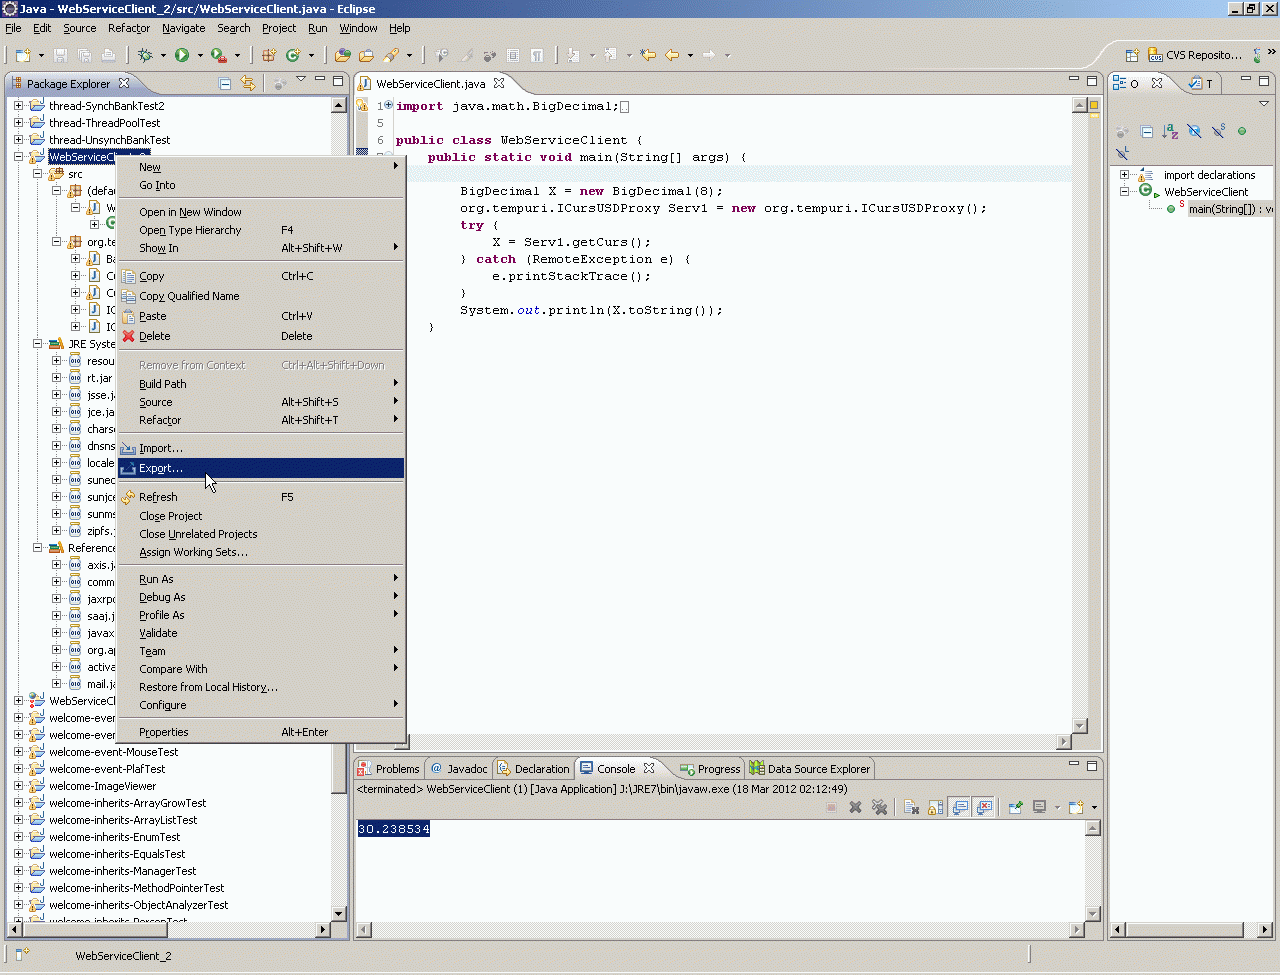Toggle Hide Fields in Outline view
The width and height of the screenshot is (1280, 975).
coord(1194,131)
